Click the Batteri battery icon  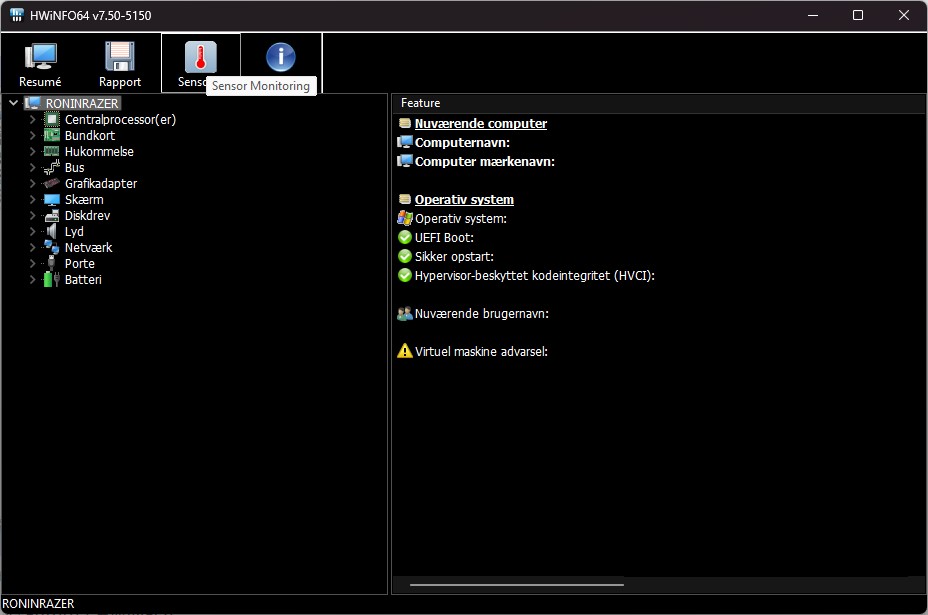tap(52, 280)
